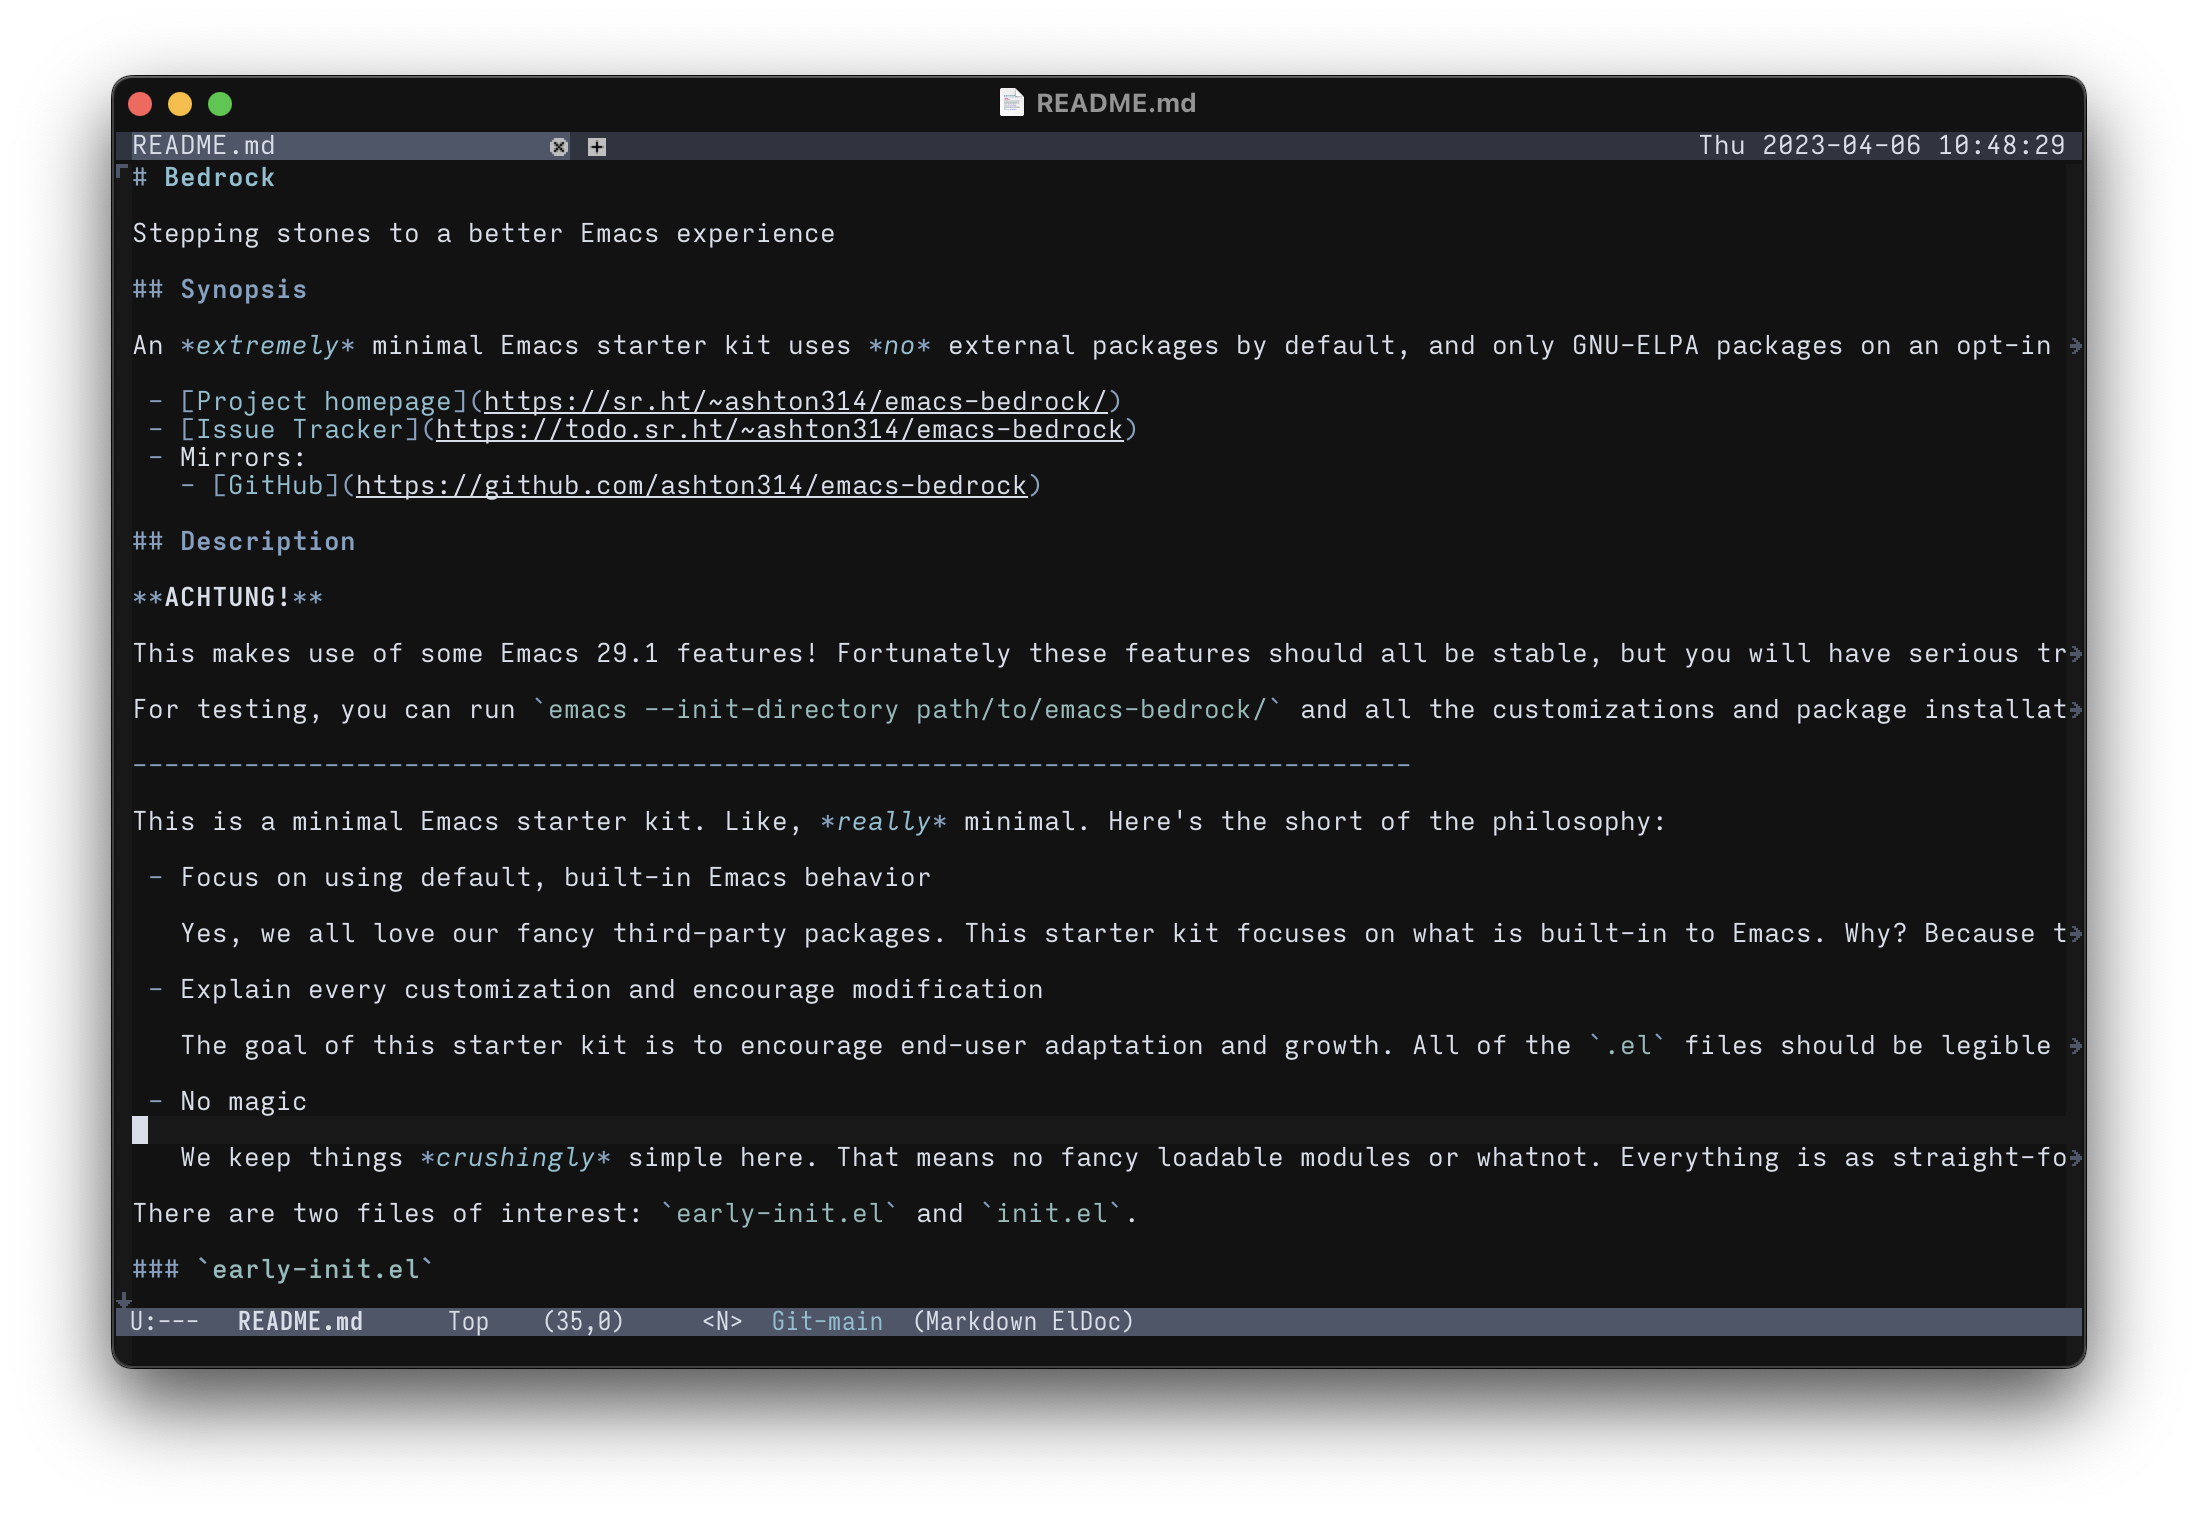Image resolution: width=2198 pixels, height=1516 pixels.
Task: Click the emphasized word *really*
Action: (884, 822)
